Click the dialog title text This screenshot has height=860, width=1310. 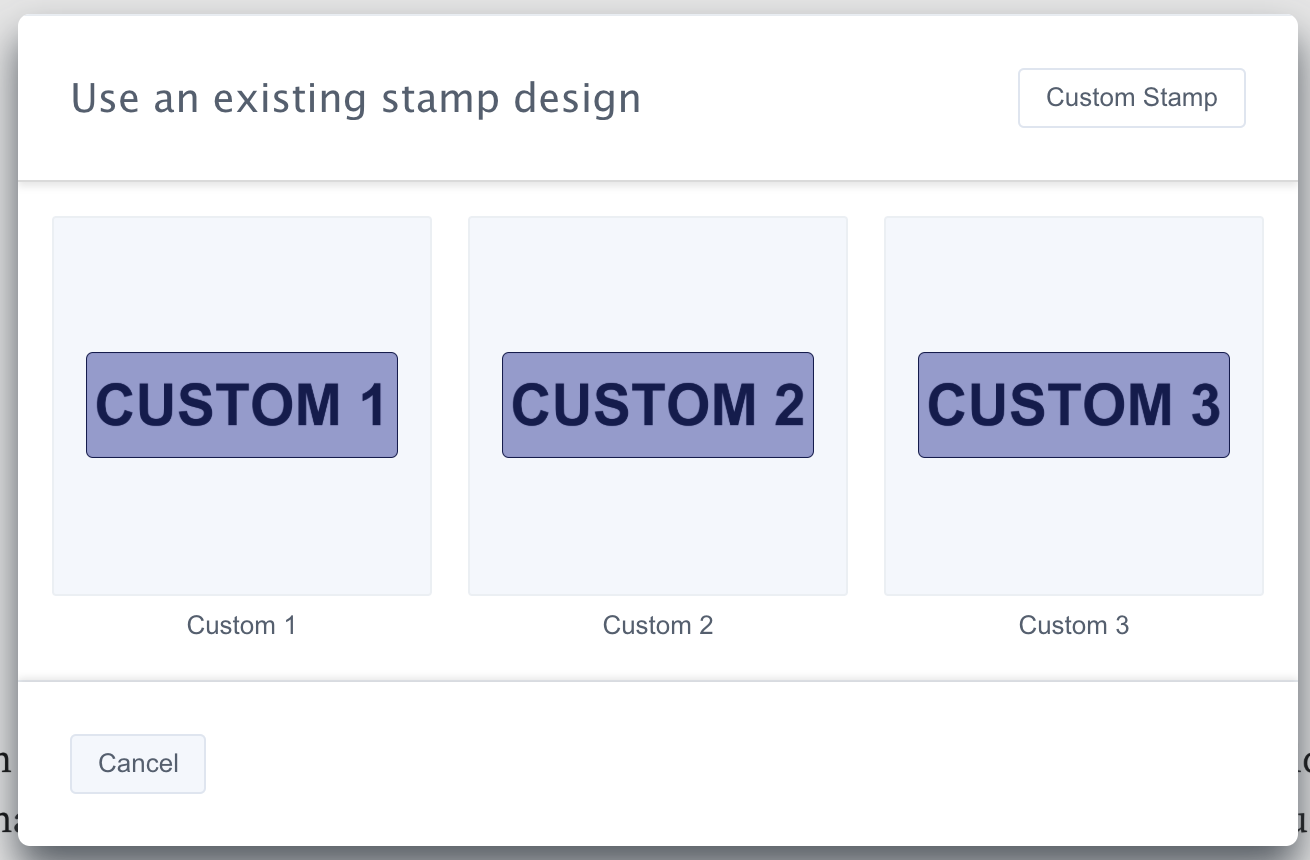coord(356,97)
